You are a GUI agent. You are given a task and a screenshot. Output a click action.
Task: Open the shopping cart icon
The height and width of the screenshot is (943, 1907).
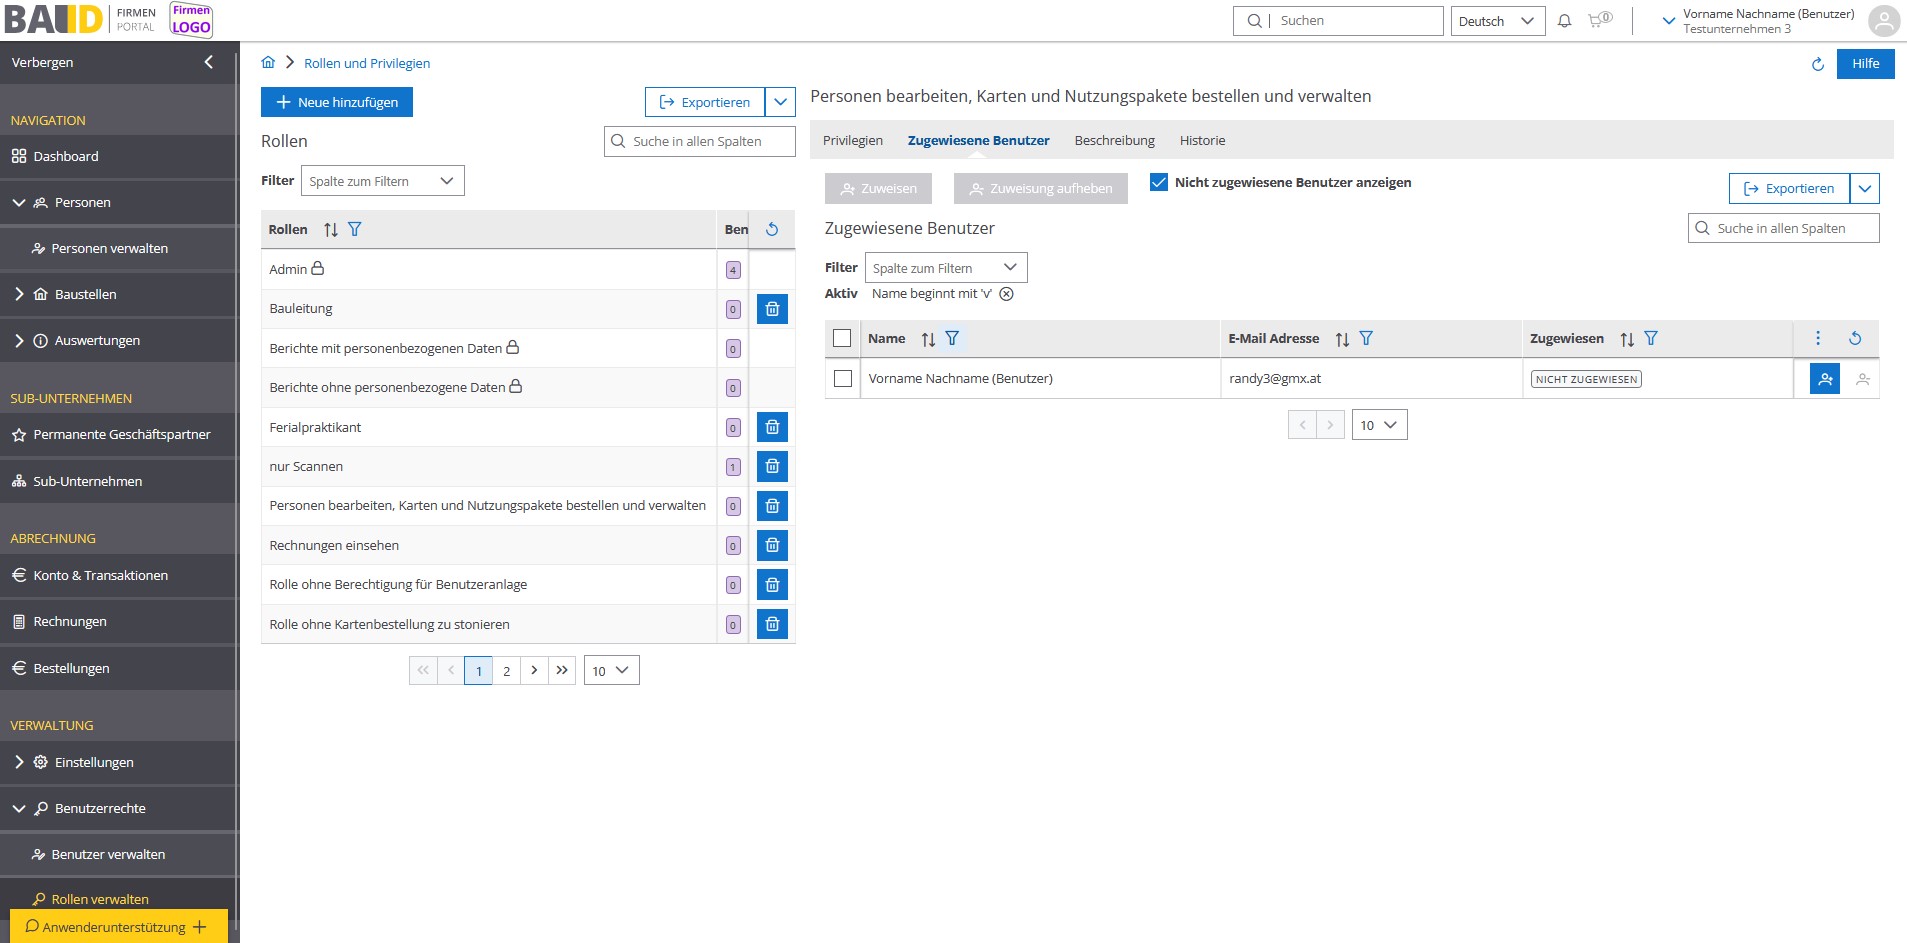(x=1598, y=20)
